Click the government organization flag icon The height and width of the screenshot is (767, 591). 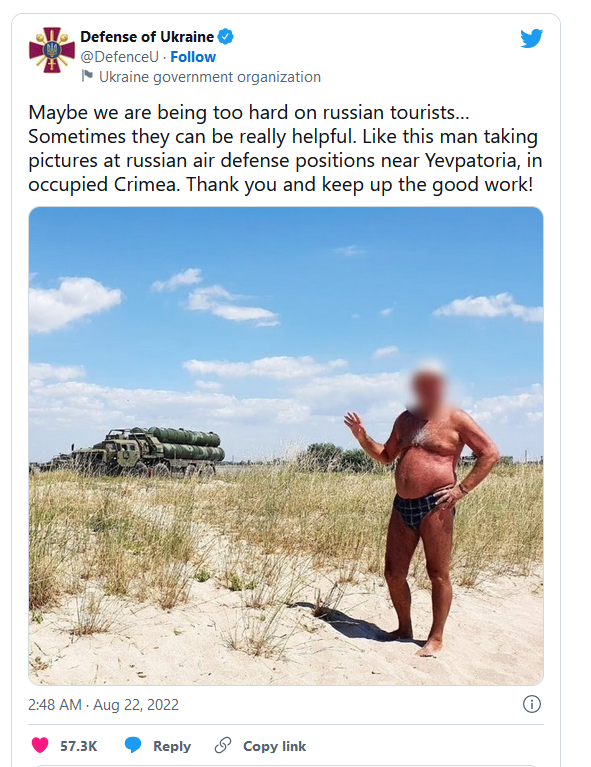coord(87,76)
